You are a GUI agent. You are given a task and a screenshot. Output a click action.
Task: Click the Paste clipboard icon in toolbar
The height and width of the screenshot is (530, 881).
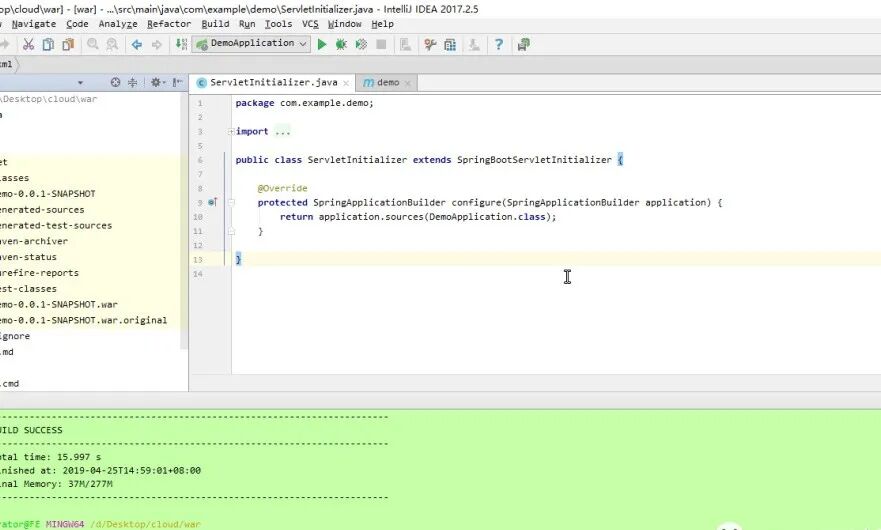69,44
